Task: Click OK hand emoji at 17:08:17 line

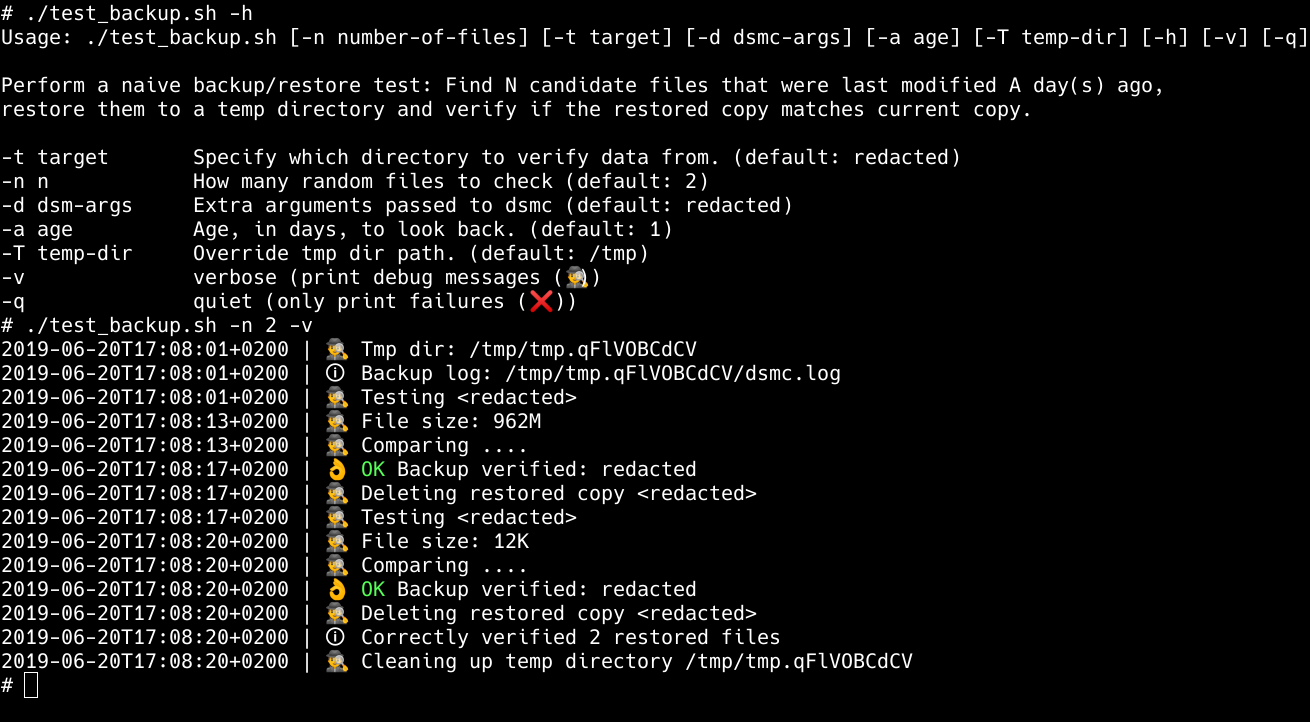Action: pyautogui.click(x=337, y=469)
